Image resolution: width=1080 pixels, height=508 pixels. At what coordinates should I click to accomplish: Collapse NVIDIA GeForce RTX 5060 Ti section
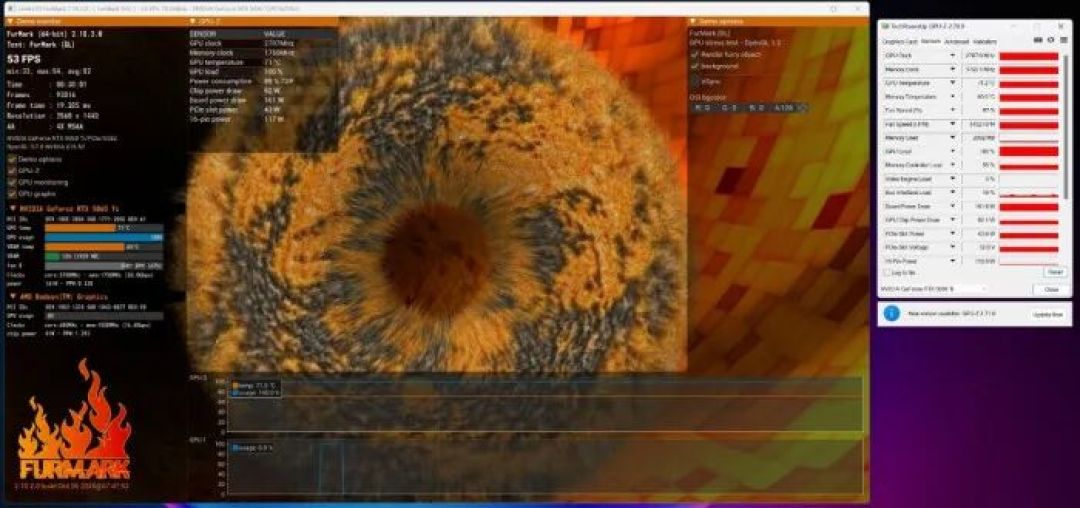coord(12,207)
